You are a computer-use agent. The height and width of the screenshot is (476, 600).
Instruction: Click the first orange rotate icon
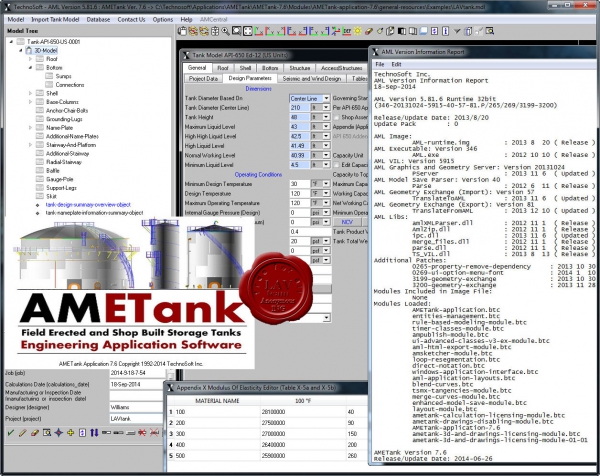[x=193, y=31]
